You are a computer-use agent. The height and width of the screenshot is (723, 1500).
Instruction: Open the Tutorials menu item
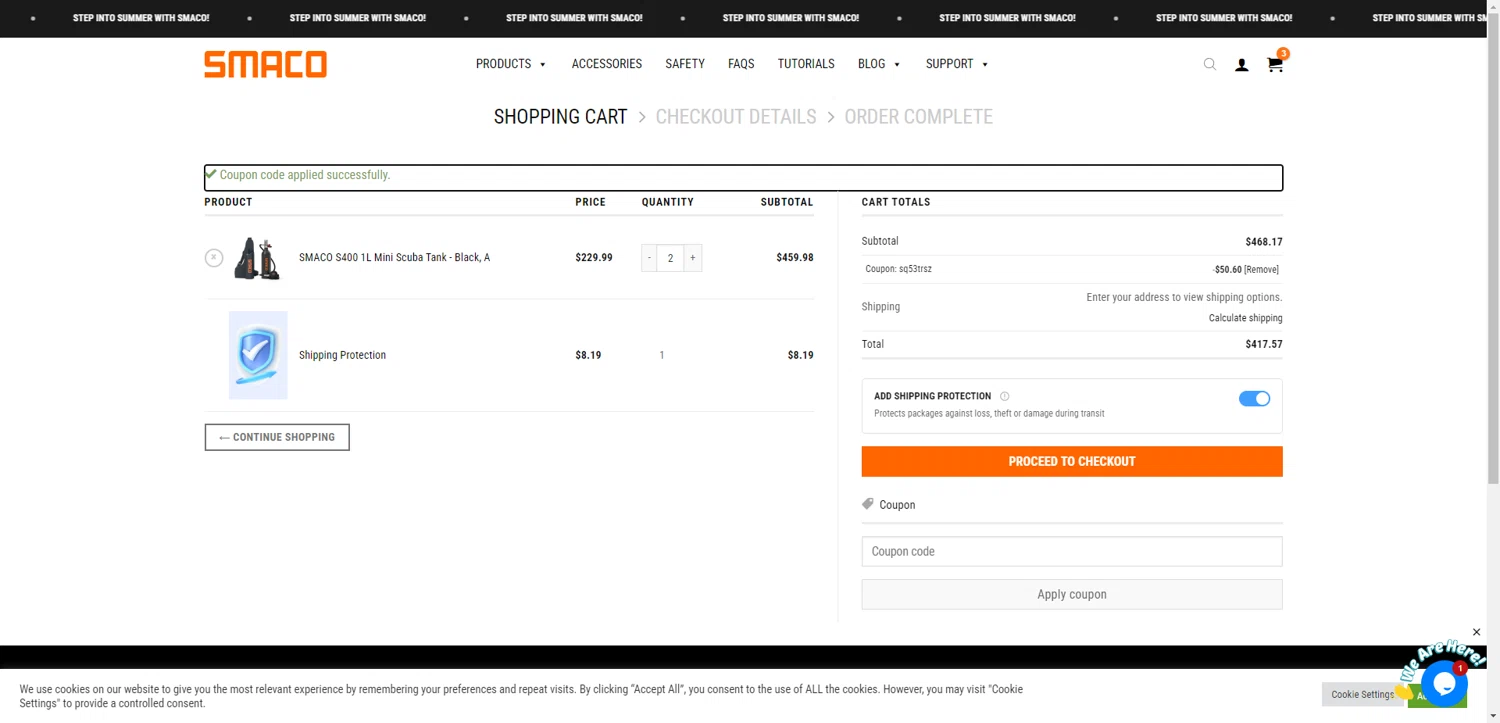(806, 64)
